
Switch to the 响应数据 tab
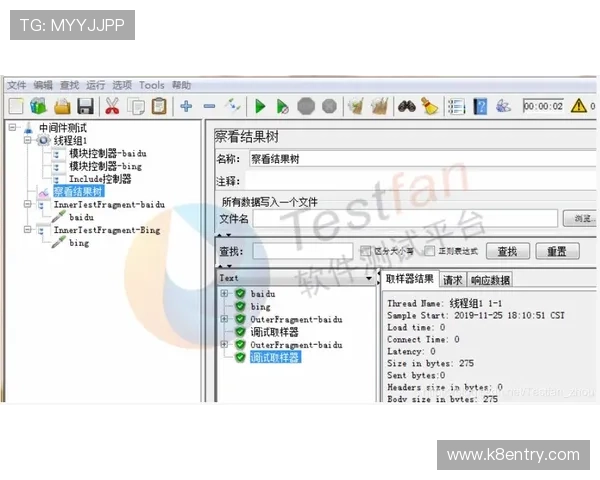pos(490,280)
